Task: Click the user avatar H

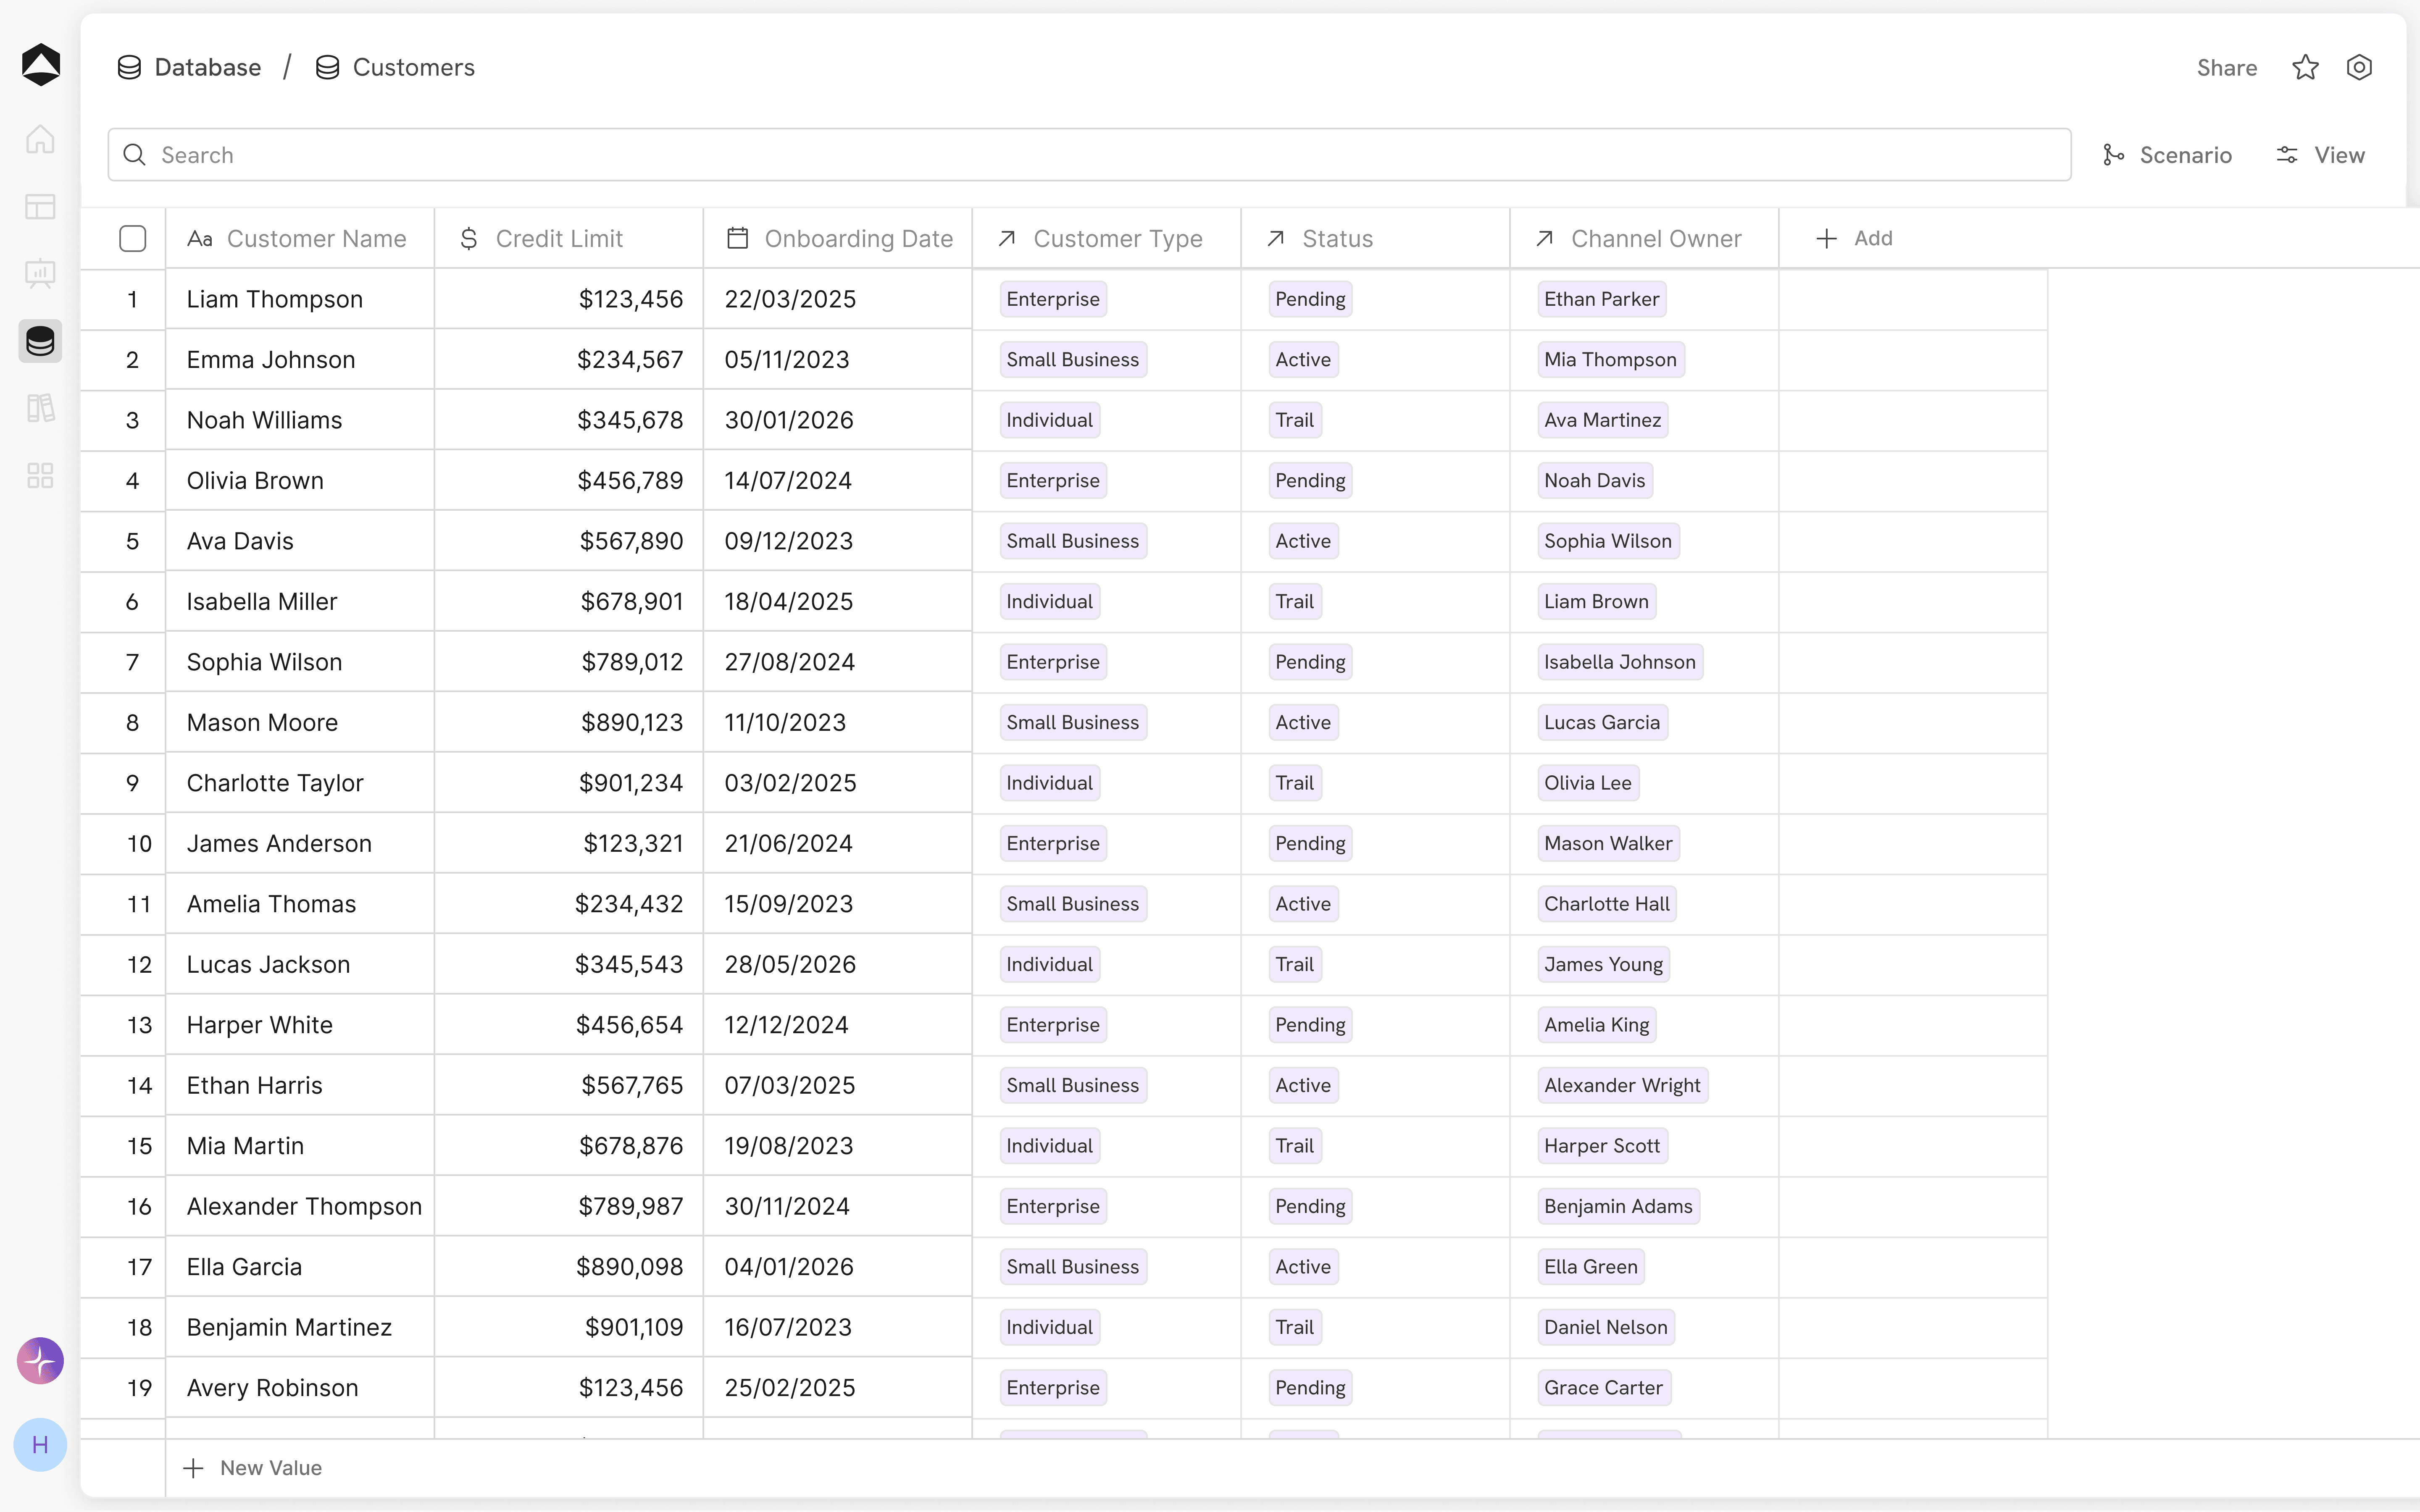Action: coord(40,1445)
